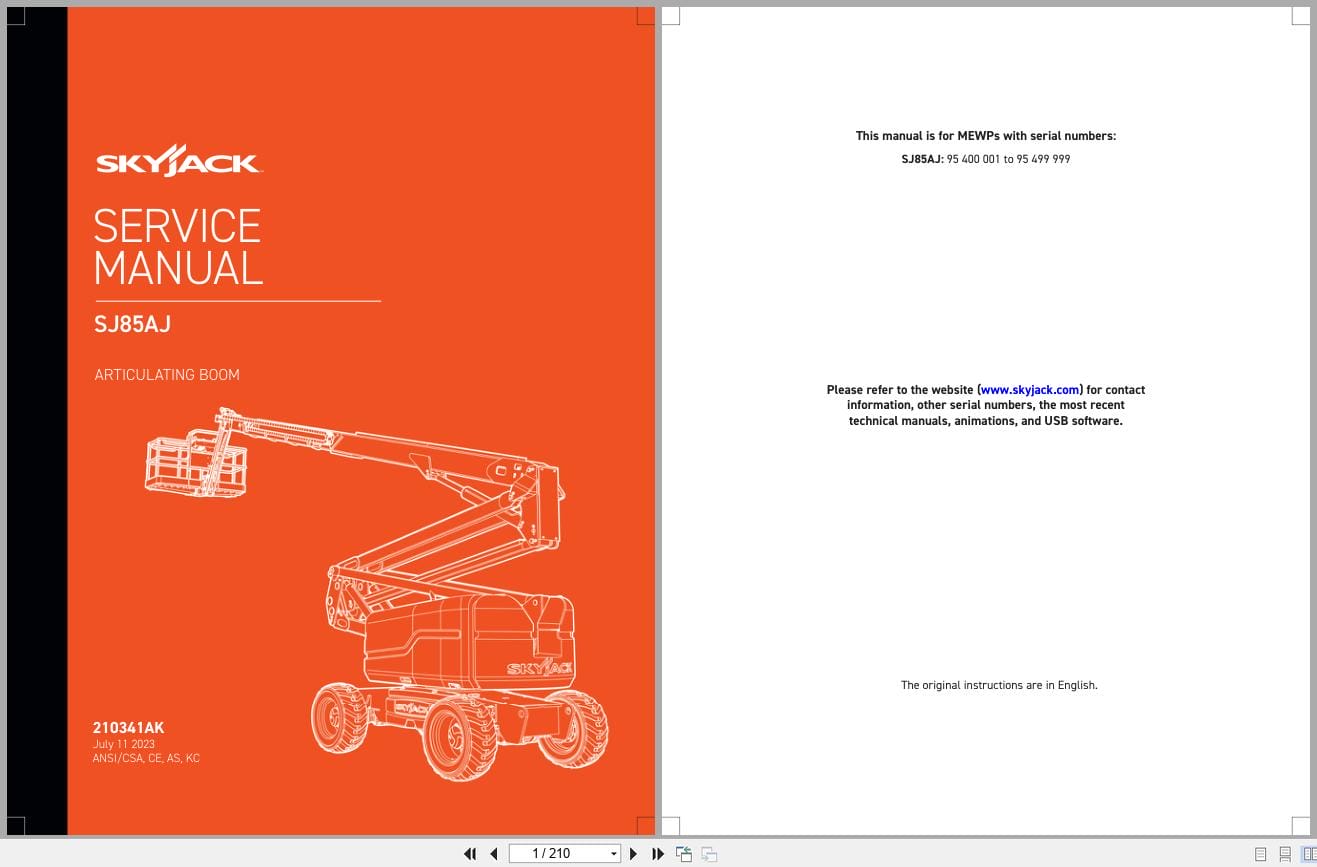Open the page number dropdown arrow
The width and height of the screenshot is (1317, 867).
pyautogui.click(x=613, y=853)
